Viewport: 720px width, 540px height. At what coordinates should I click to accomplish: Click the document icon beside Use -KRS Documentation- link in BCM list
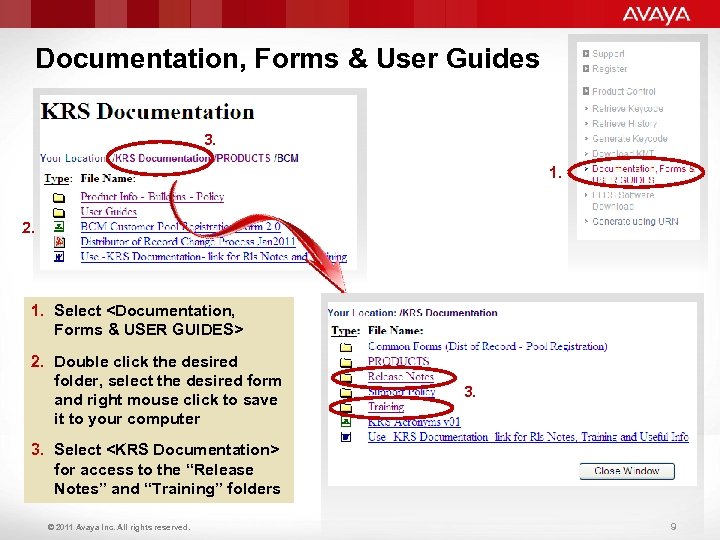(x=59, y=257)
